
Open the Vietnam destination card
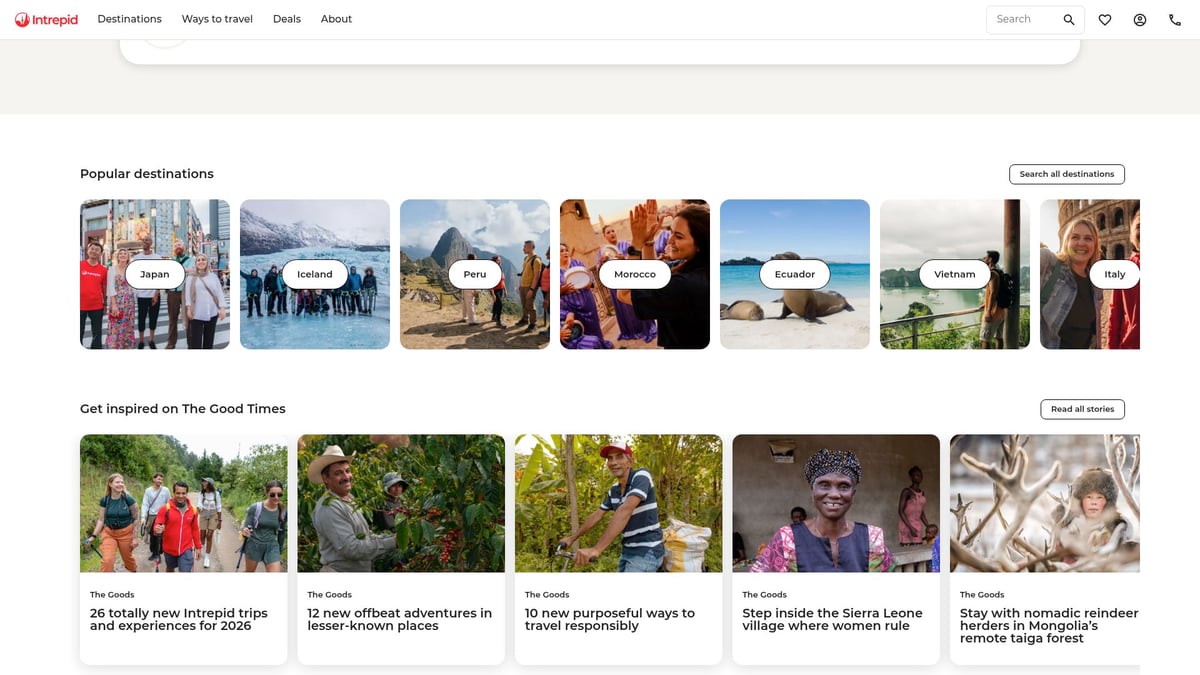(x=955, y=274)
